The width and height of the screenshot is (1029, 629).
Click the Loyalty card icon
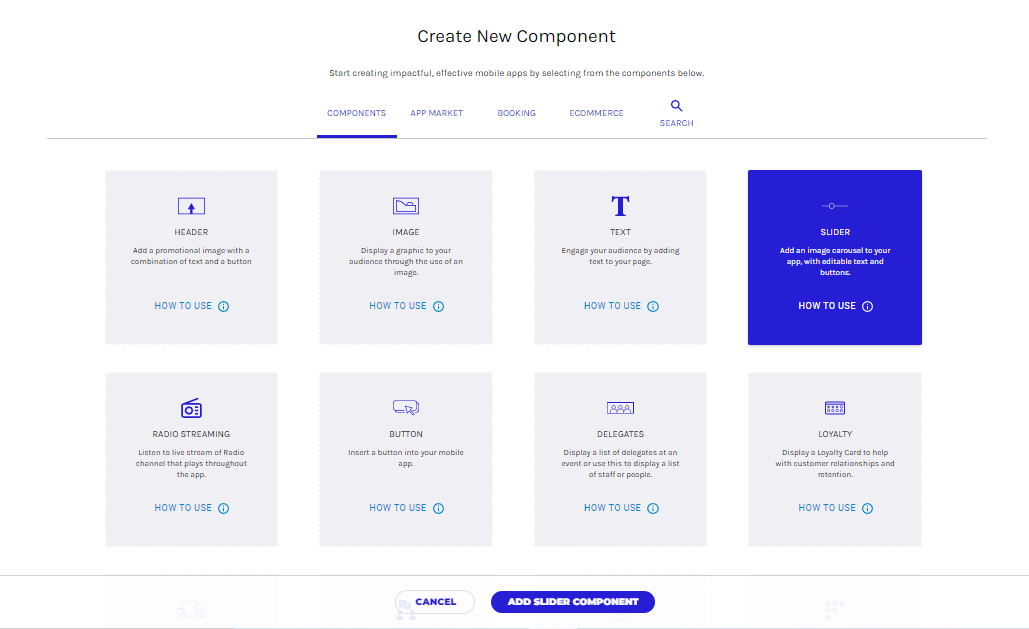coord(834,408)
